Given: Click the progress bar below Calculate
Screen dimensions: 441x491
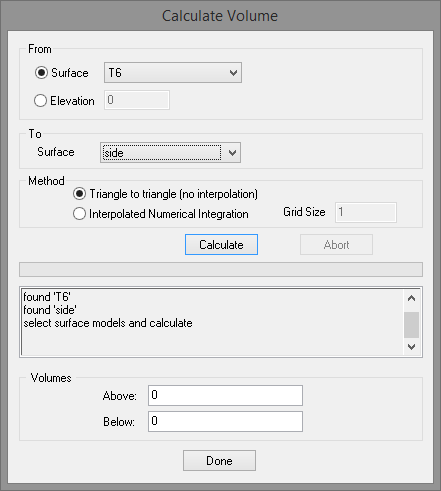Looking at the screenshot, I should tap(221, 269).
